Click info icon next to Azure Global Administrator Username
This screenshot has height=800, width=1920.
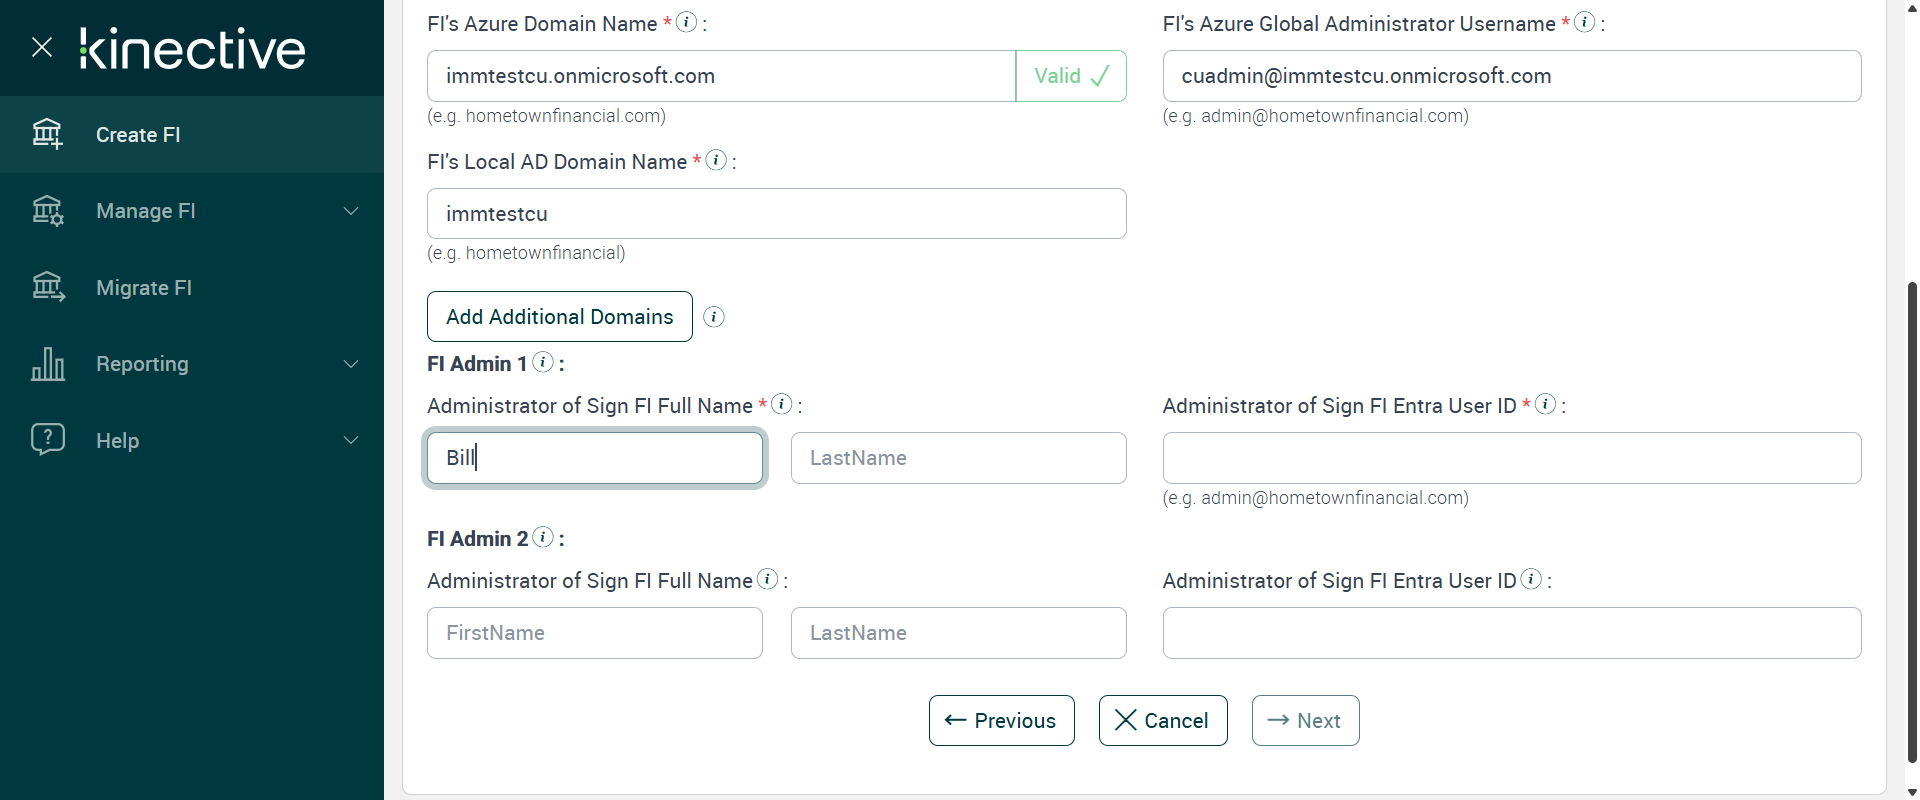point(1584,22)
